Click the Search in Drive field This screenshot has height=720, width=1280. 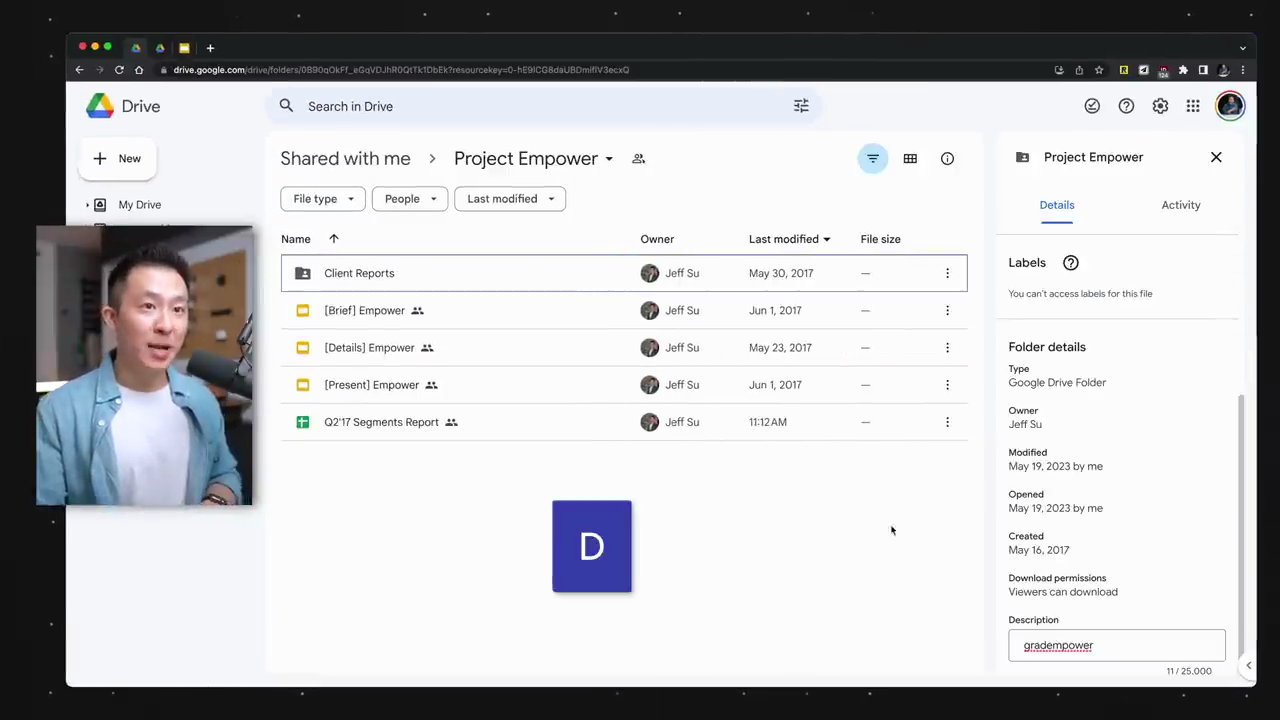(543, 106)
